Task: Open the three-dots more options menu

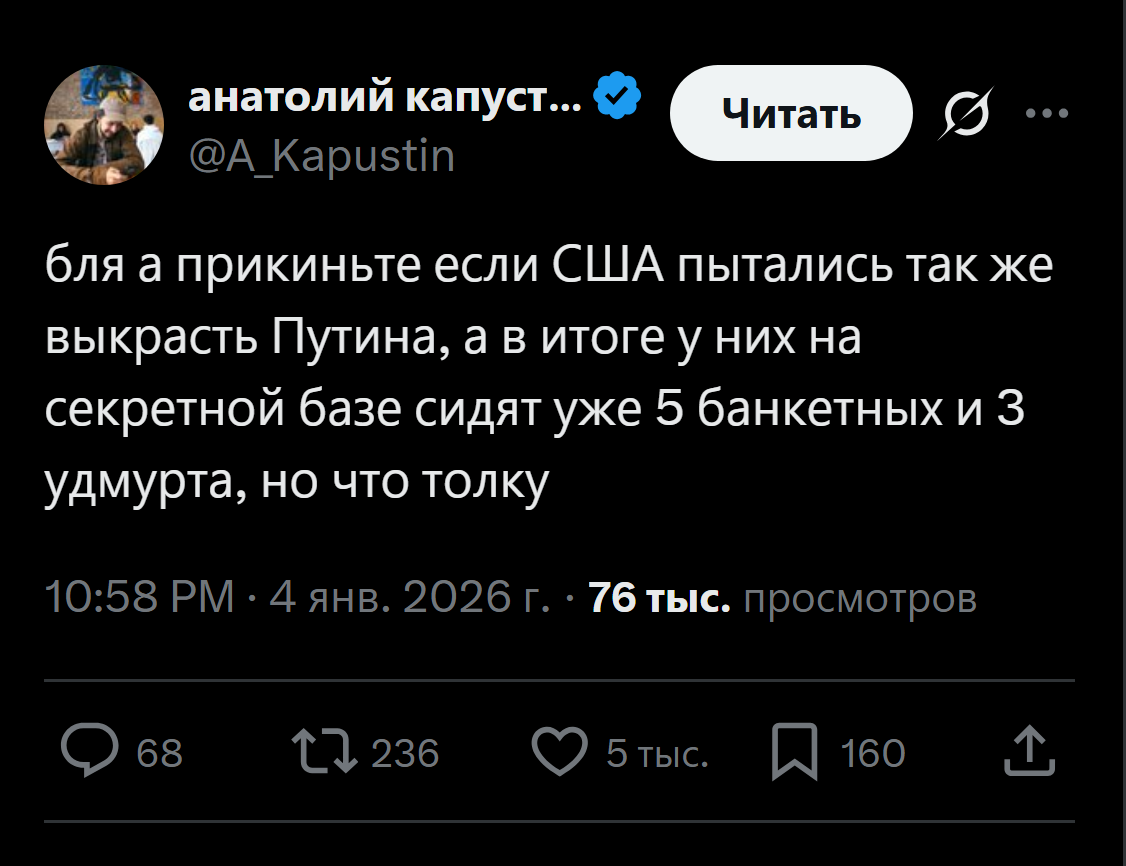Action: (x=1047, y=112)
